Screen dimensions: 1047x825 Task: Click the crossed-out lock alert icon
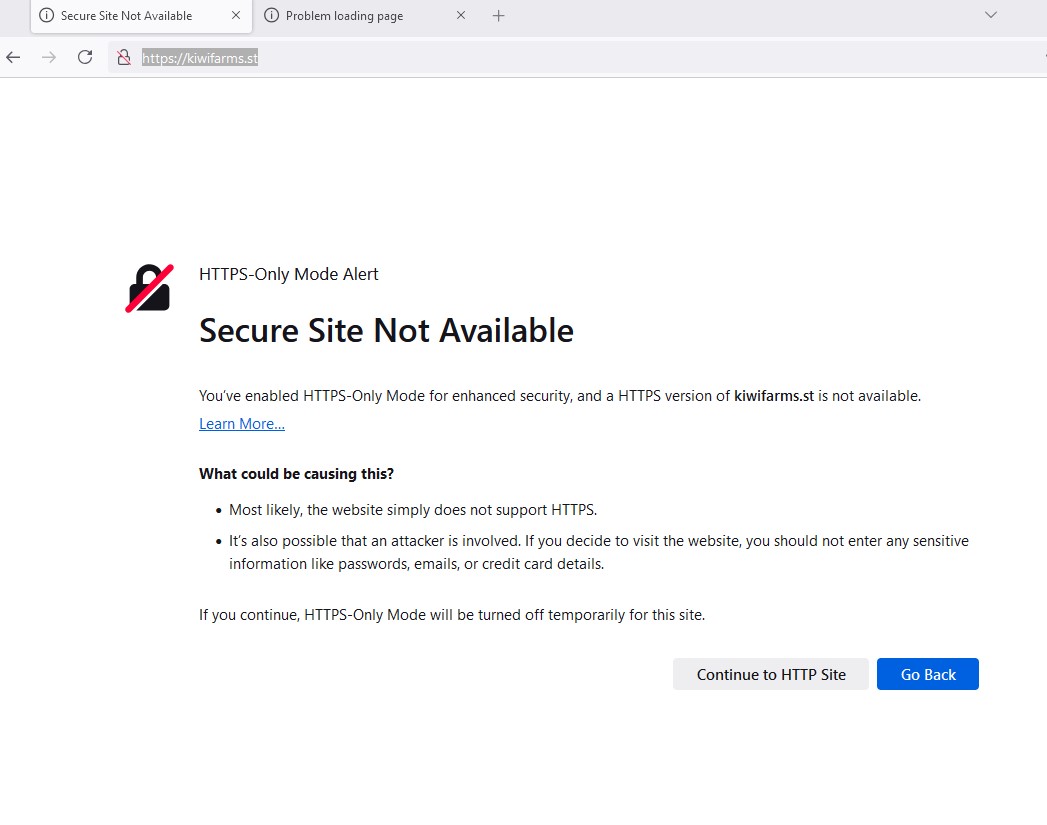[x=150, y=288]
